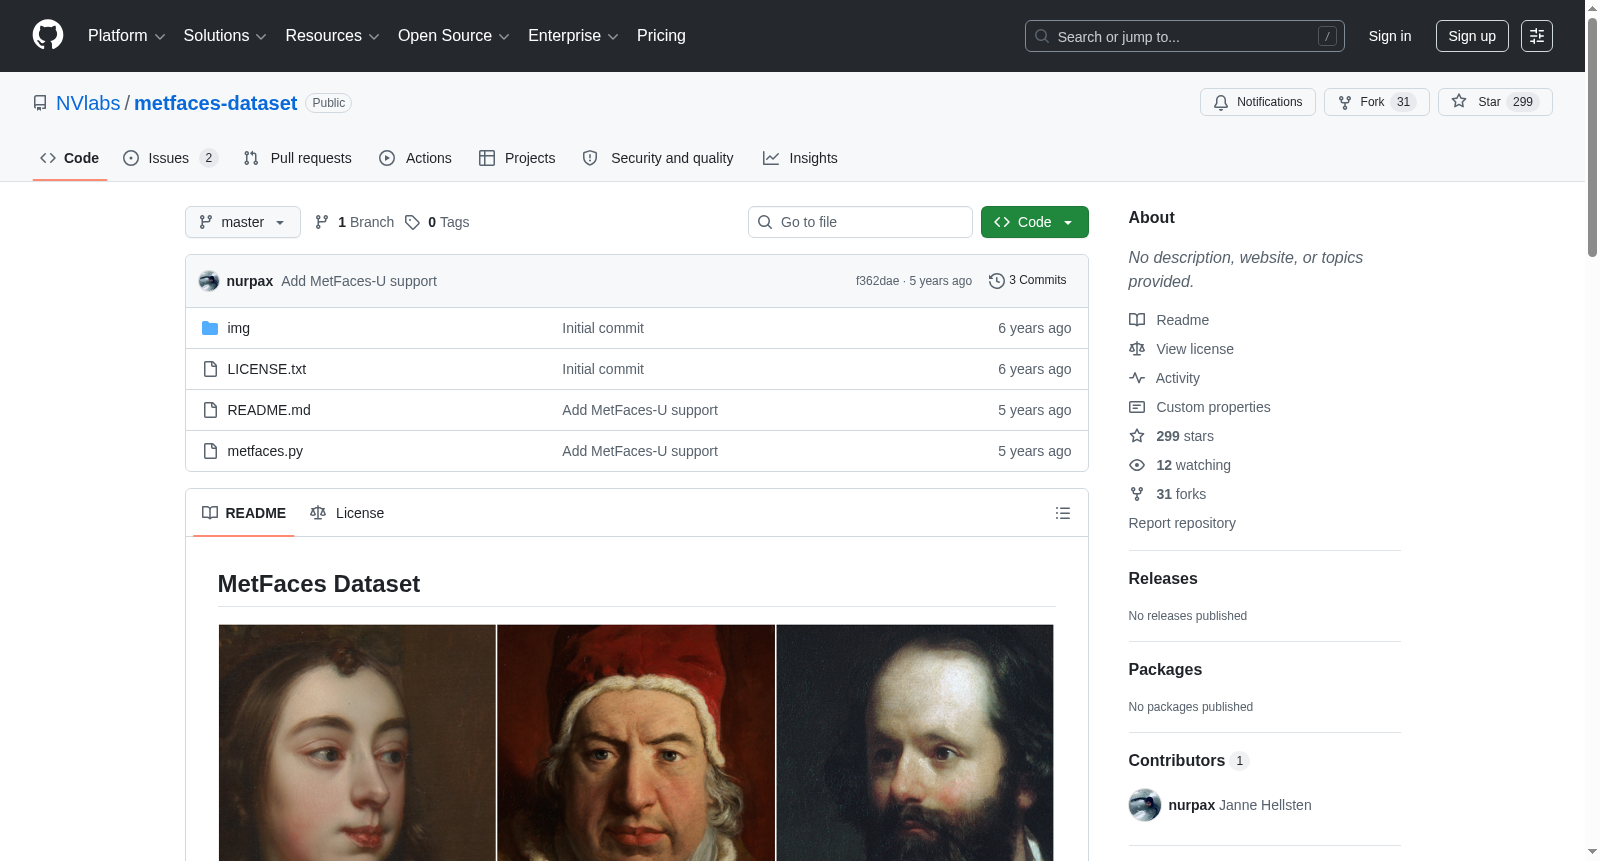Click the Sign up button
This screenshot has width=1600, height=861.
point(1472,36)
